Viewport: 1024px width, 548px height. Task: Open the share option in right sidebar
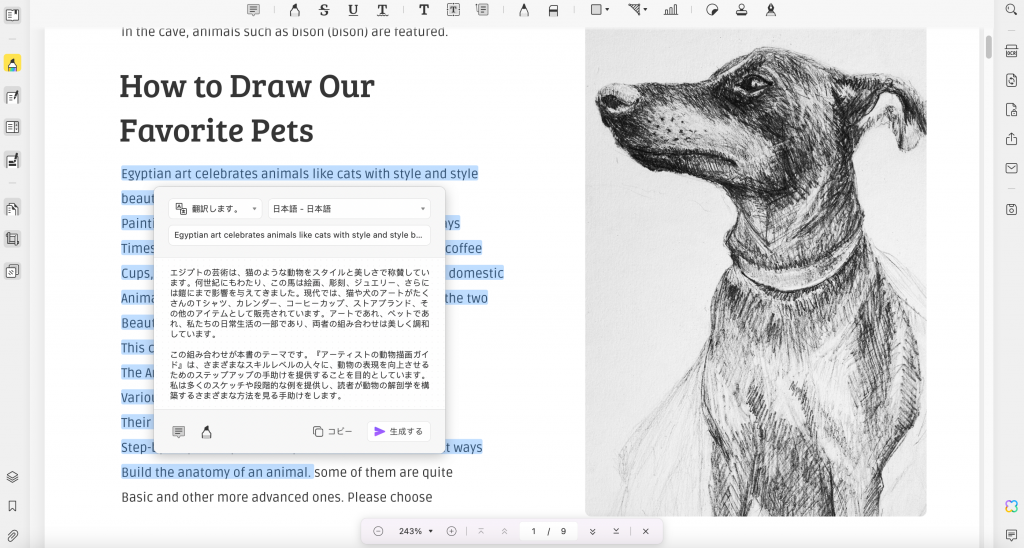tap(1011, 139)
